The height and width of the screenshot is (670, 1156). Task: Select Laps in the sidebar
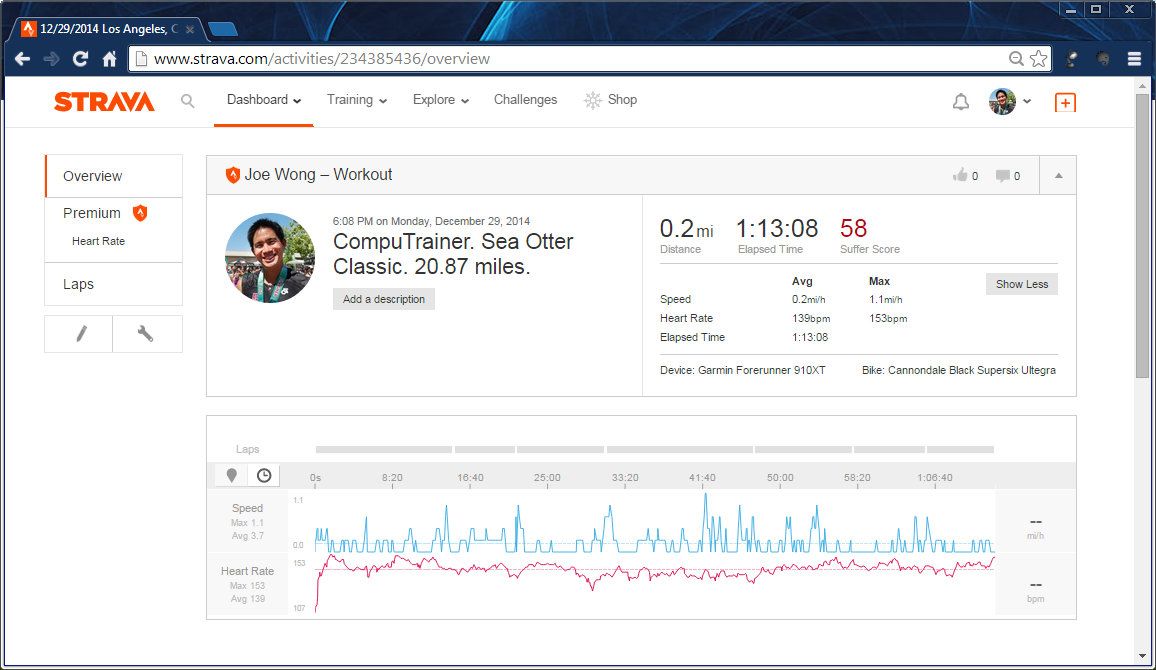click(x=78, y=284)
